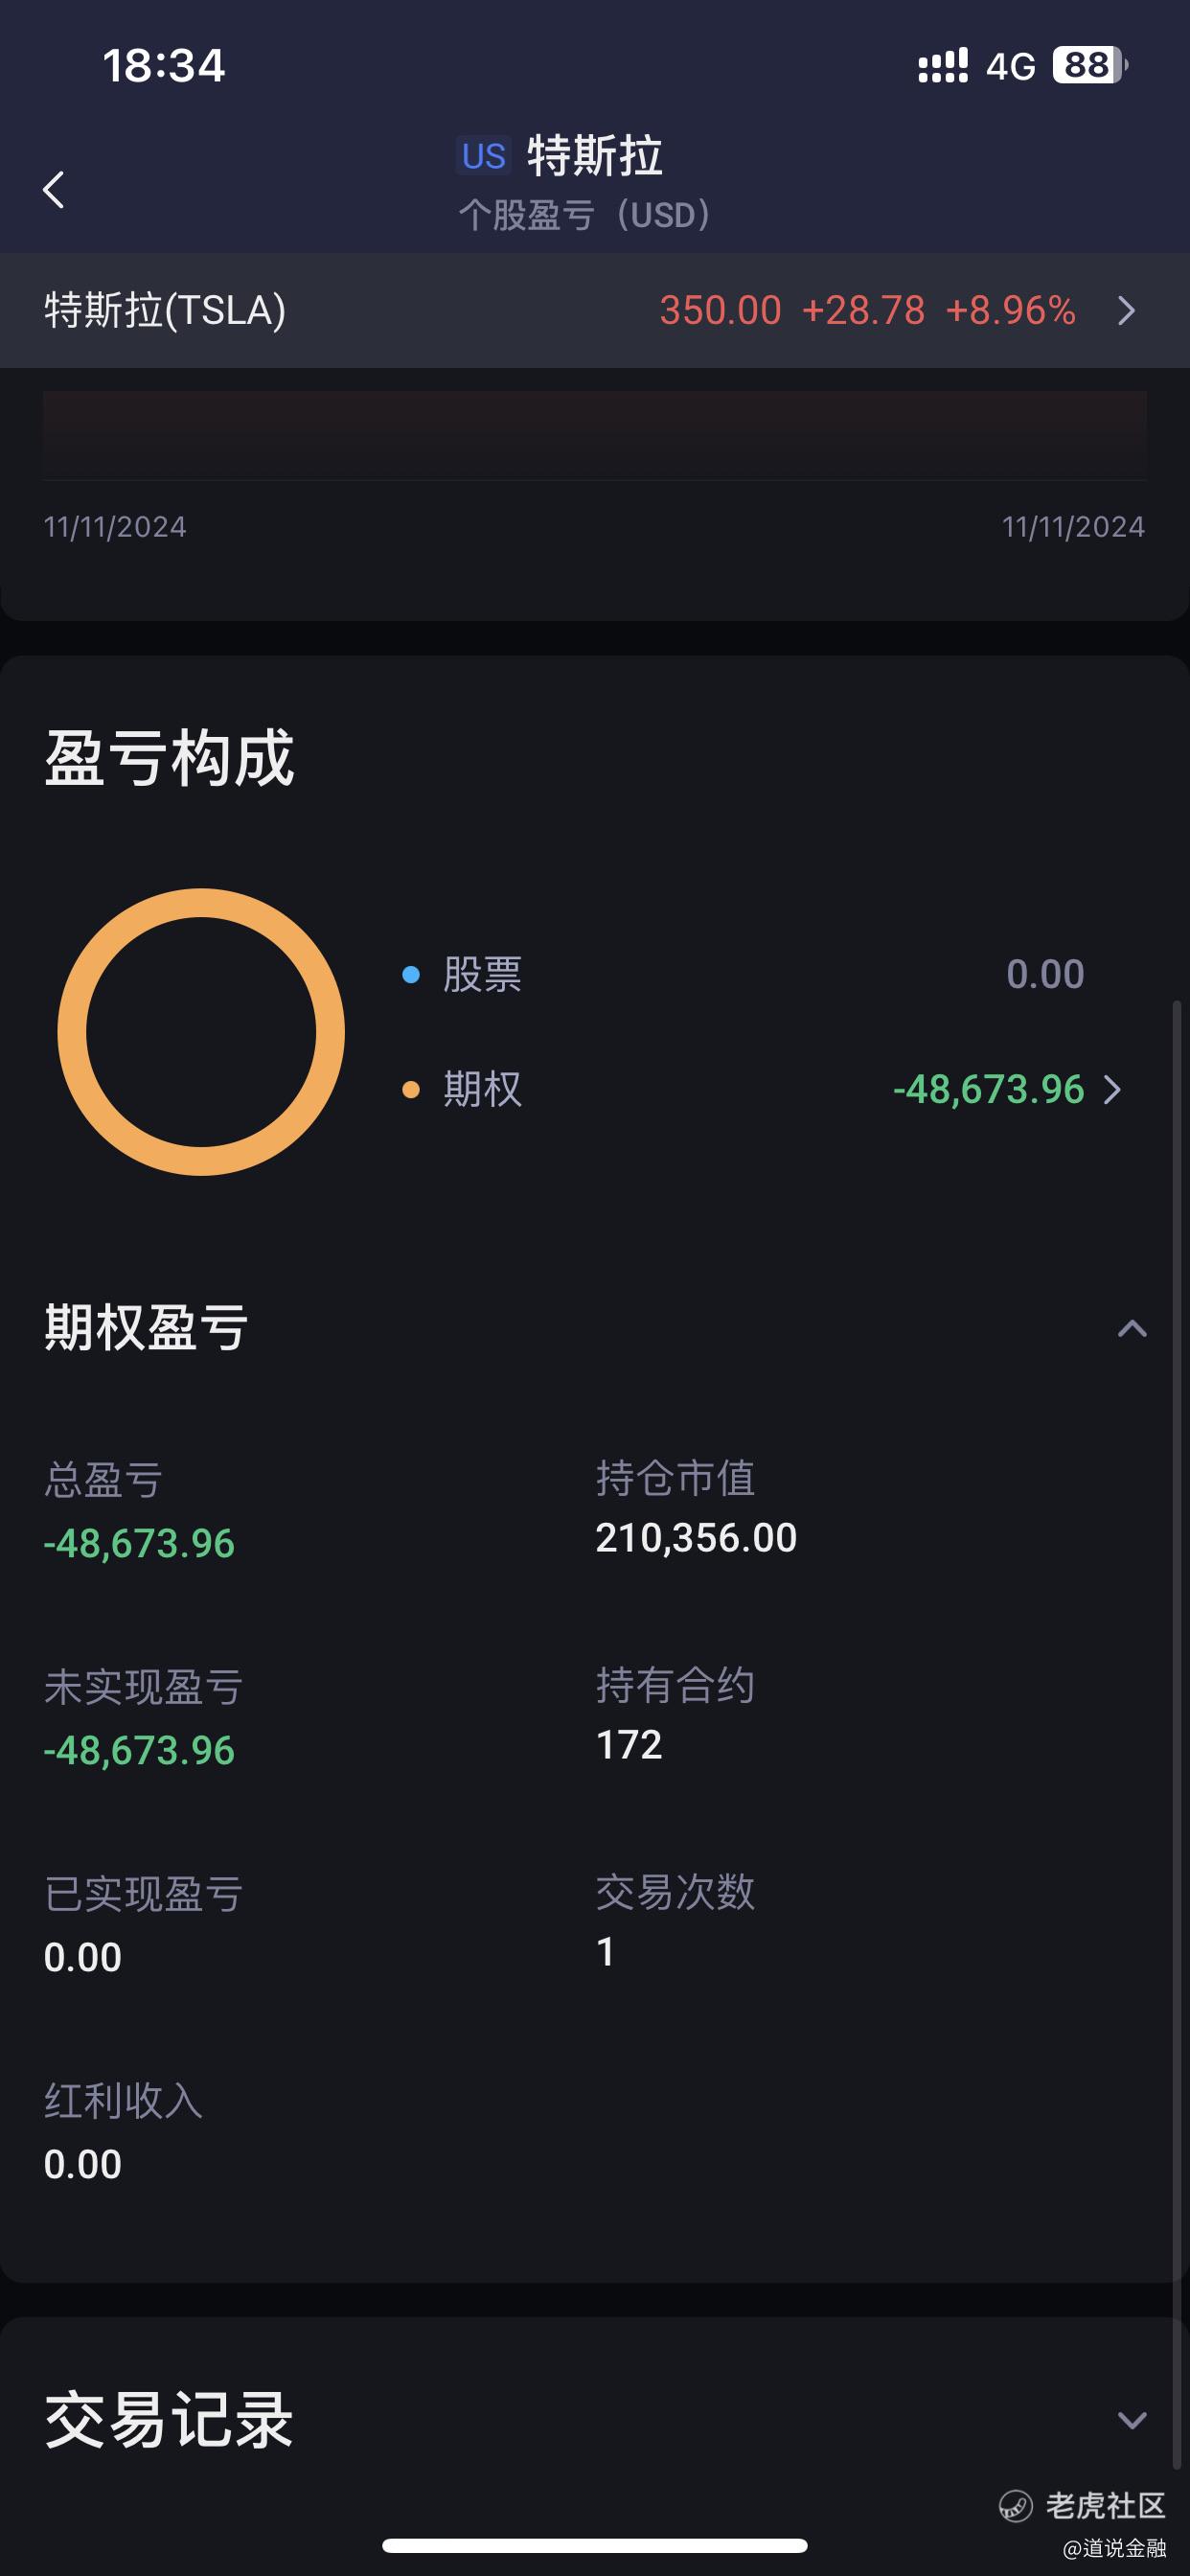Tap the 老虎社区 logo watermark
This screenshot has height=2576, width=1190.
click(x=1082, y=2506)
